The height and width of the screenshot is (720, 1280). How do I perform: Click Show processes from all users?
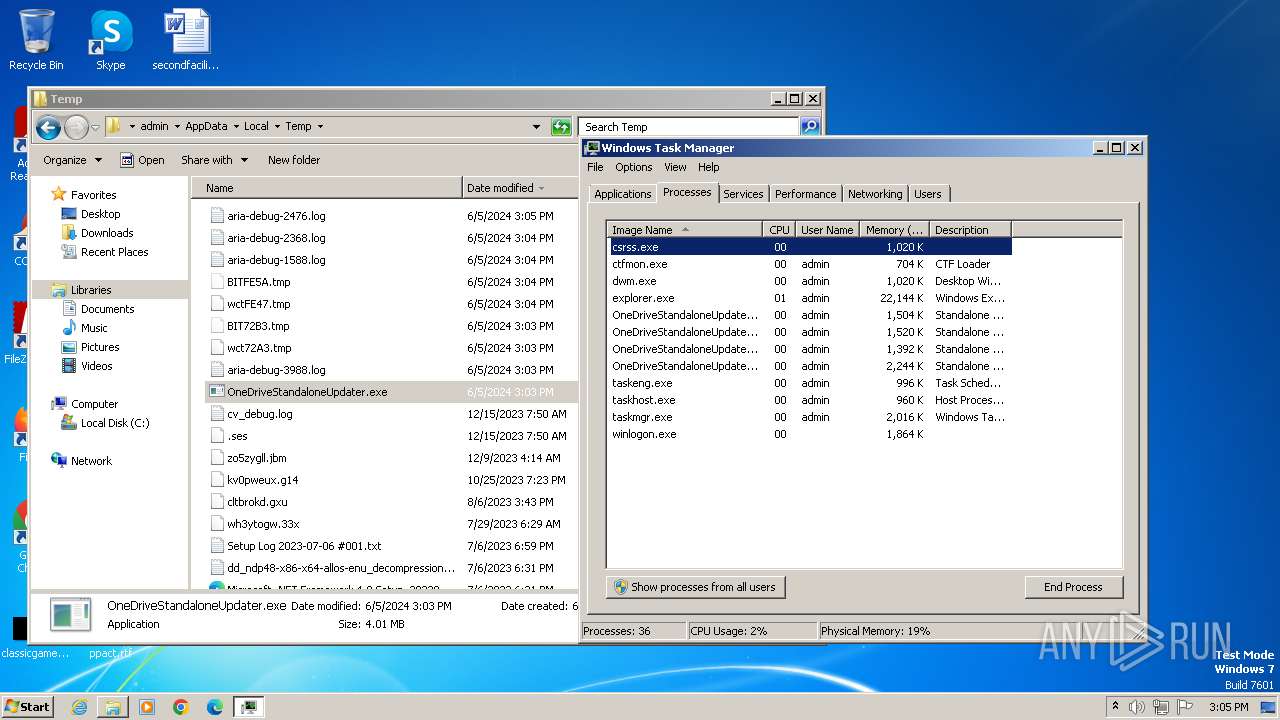point(695,587)
